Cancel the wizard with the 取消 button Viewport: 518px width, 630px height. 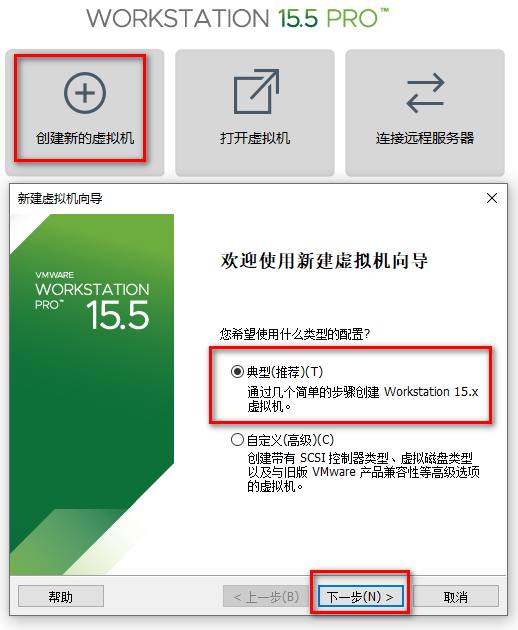pyautogui.click(x=456, y=597)
